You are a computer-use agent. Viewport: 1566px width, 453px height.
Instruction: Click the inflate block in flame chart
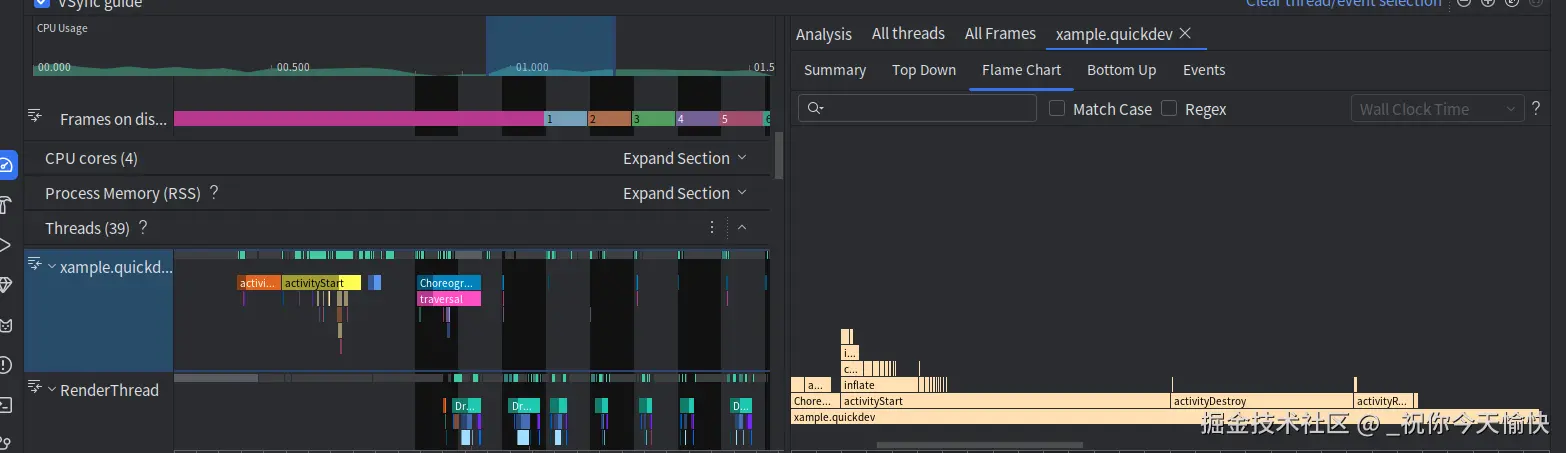(879, 385)
